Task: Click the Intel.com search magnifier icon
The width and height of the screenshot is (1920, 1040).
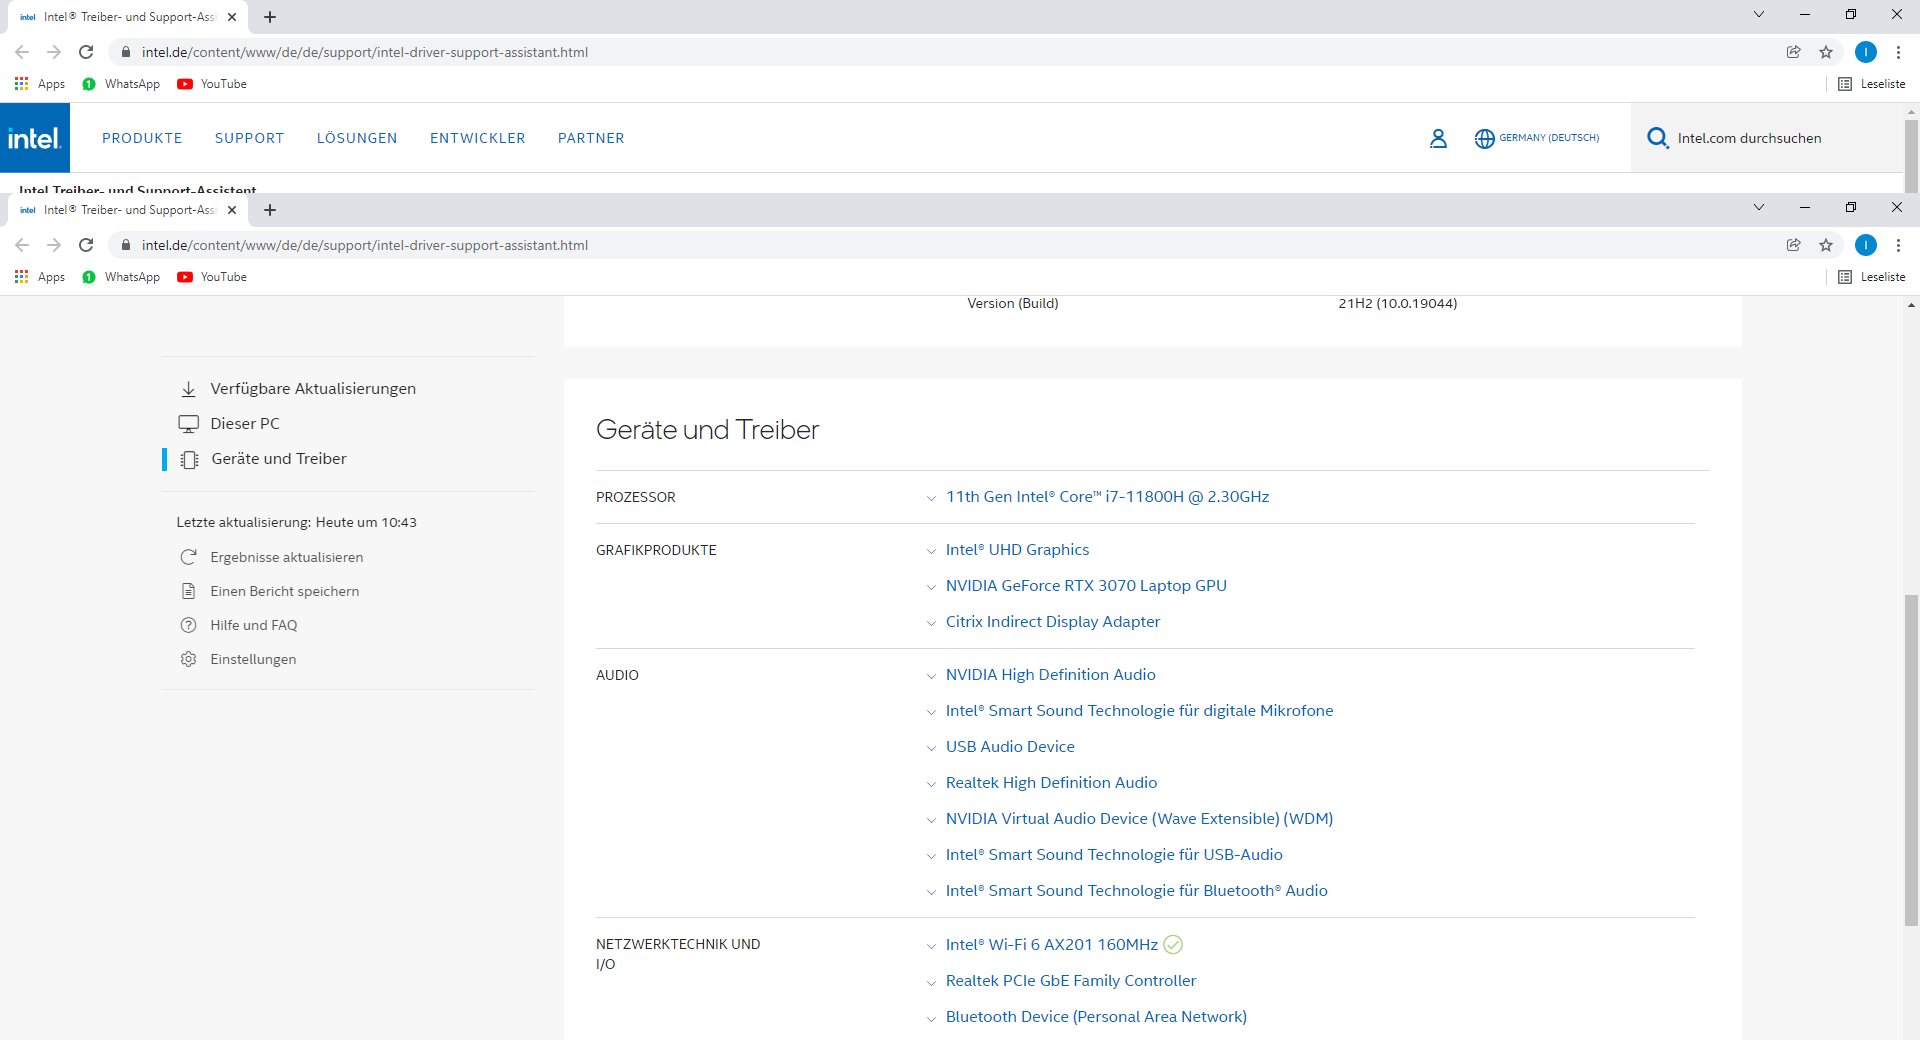Action: (1657, 138)
